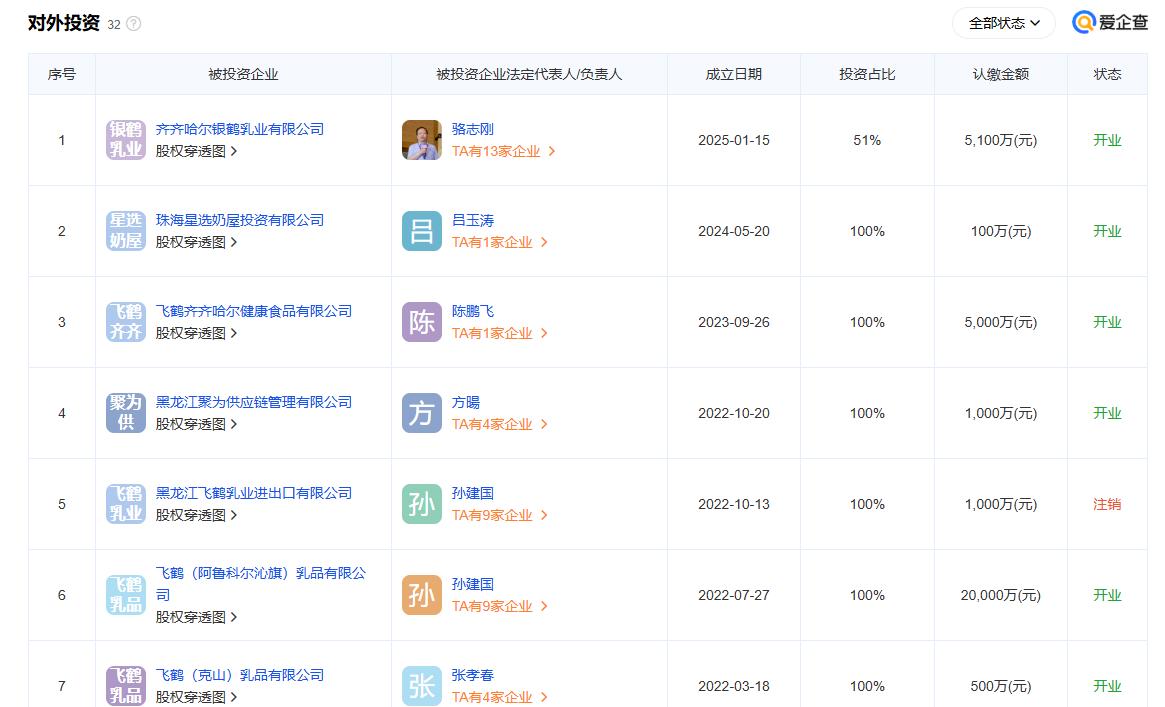The height and width of the screenshot is (707, 1165).
Task: Click the 吕 avatar icon for 吕玉涛
Action: [x=422, y=231]
